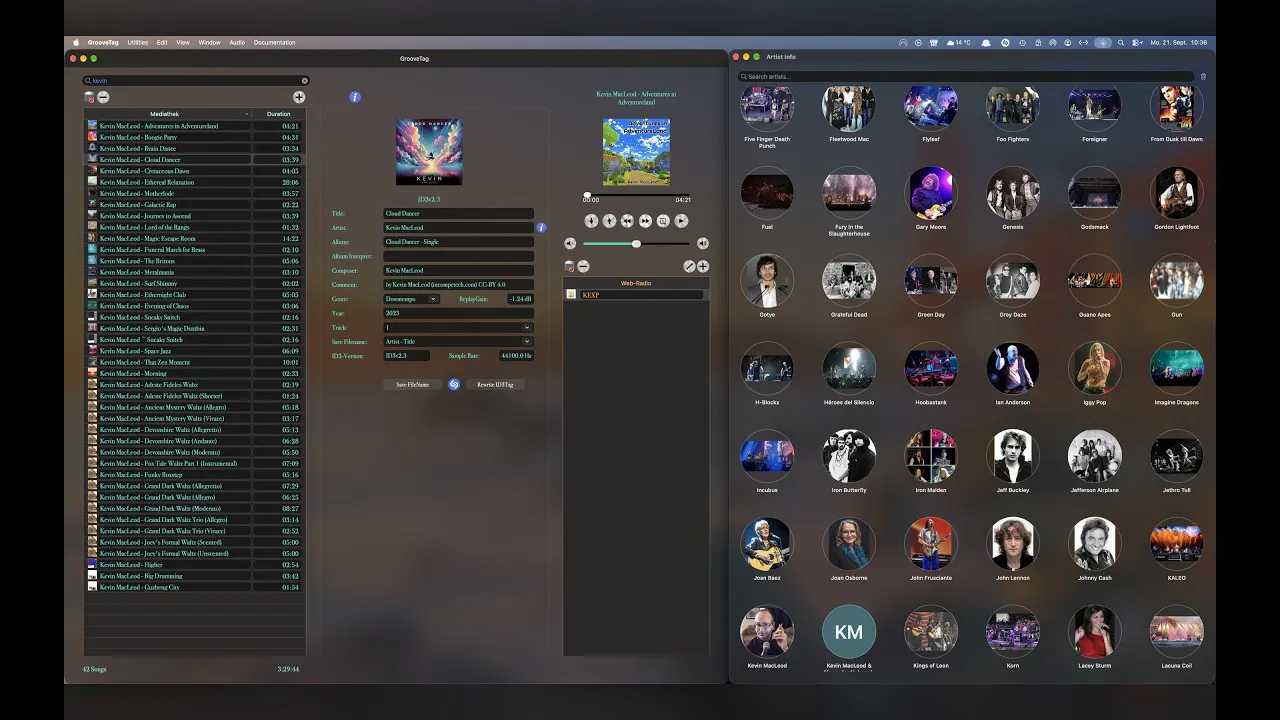Screen dimensions: 1280x720
Task: Click the Adventures in Adventureland cover art
Action: [637, 152]
